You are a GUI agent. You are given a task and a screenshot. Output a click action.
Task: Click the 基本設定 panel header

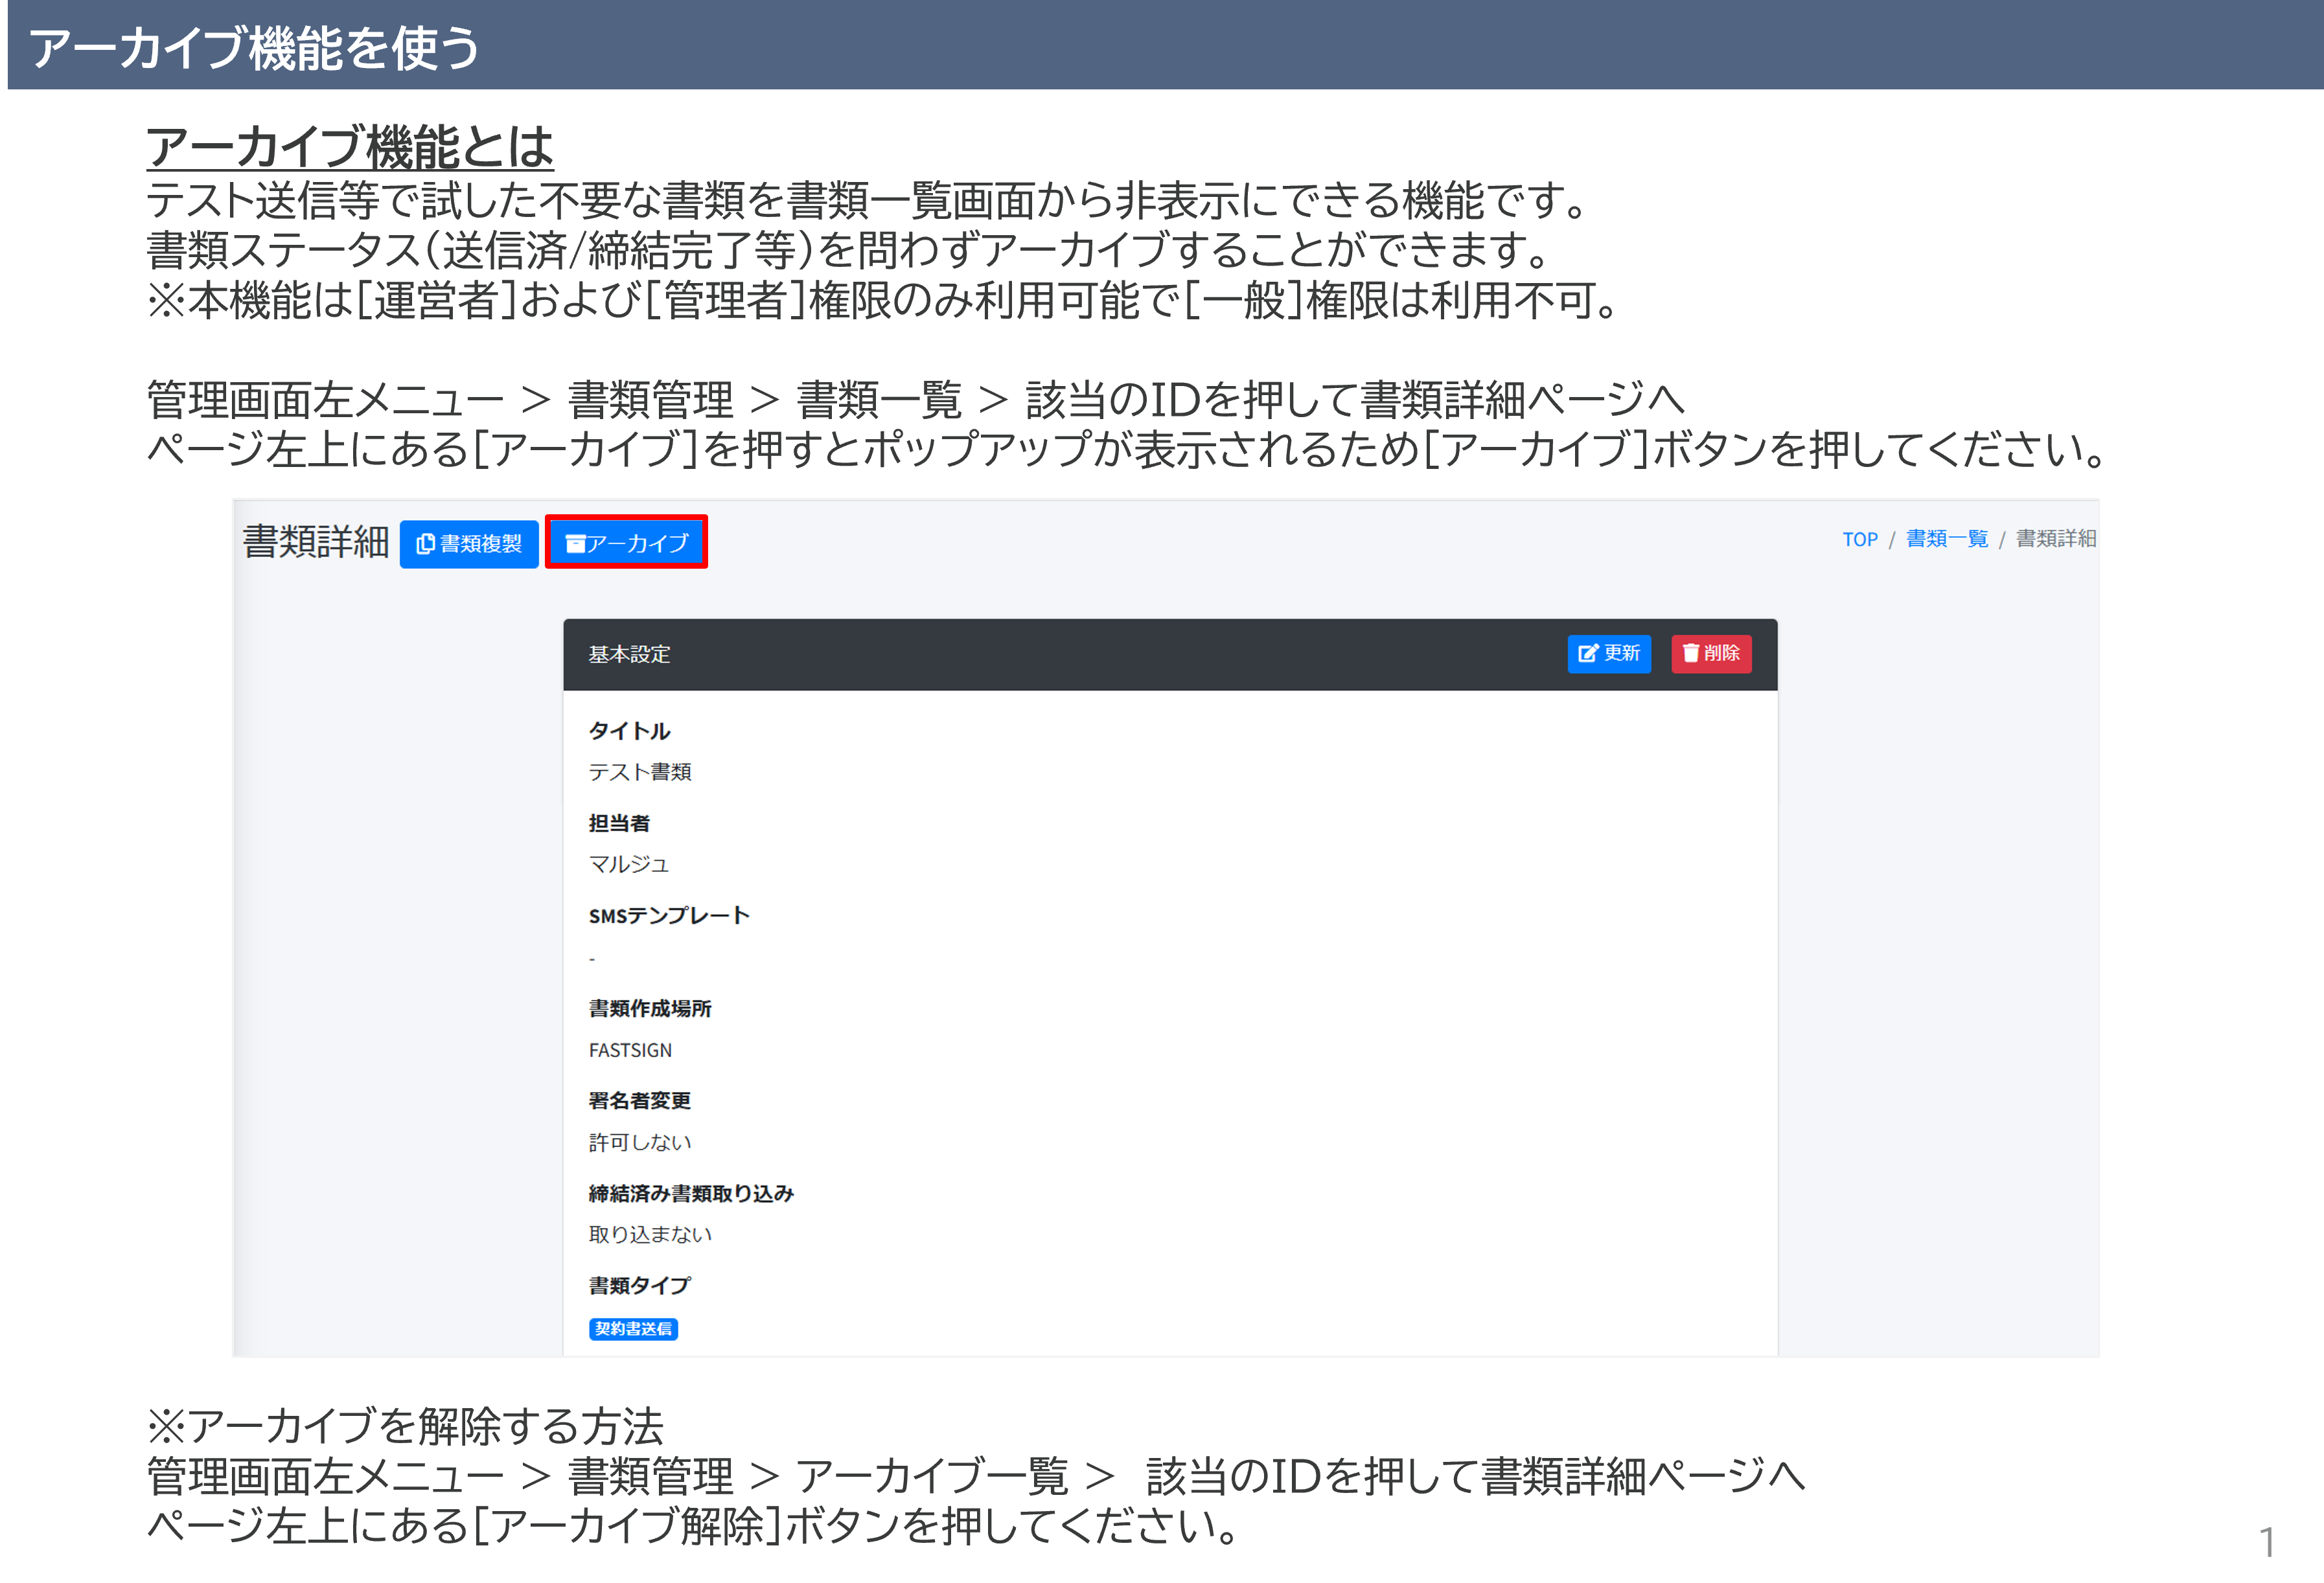pos(629,654)
